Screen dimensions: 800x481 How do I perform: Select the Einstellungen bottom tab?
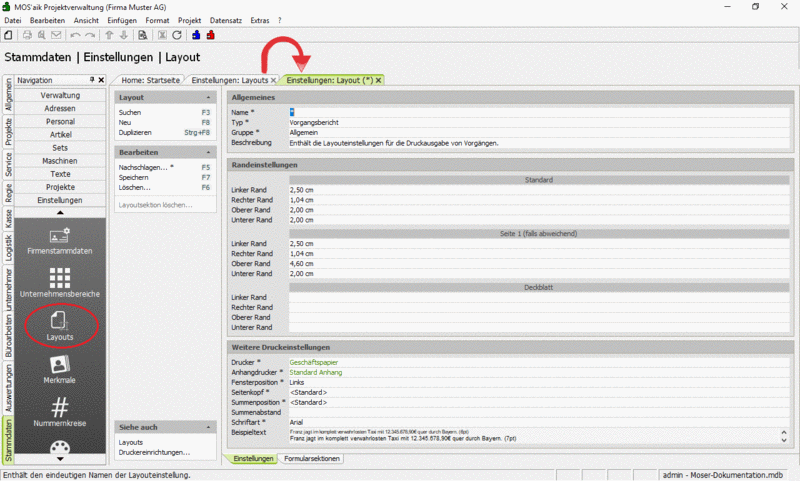click(253, 459)
